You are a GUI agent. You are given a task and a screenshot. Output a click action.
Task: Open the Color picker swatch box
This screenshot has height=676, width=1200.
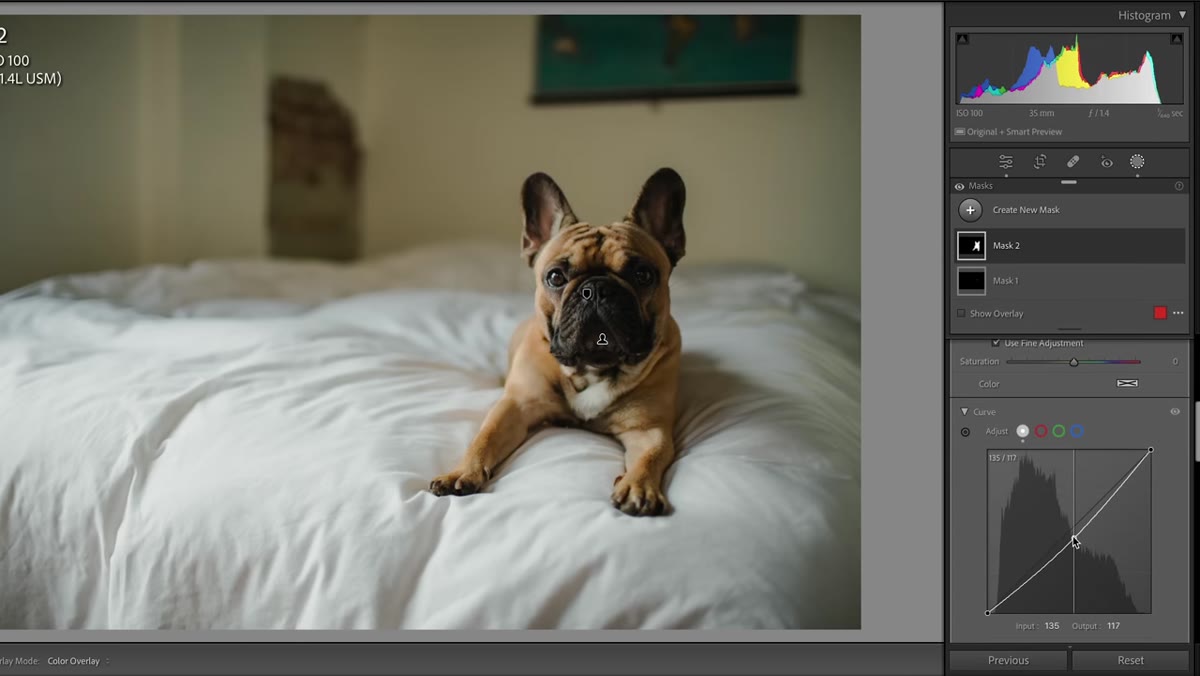click(1127, 384)
